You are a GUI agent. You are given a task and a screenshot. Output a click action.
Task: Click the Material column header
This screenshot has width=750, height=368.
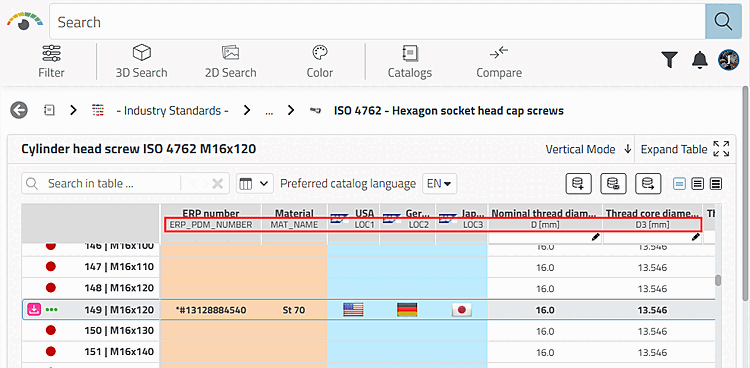(294, 218)
